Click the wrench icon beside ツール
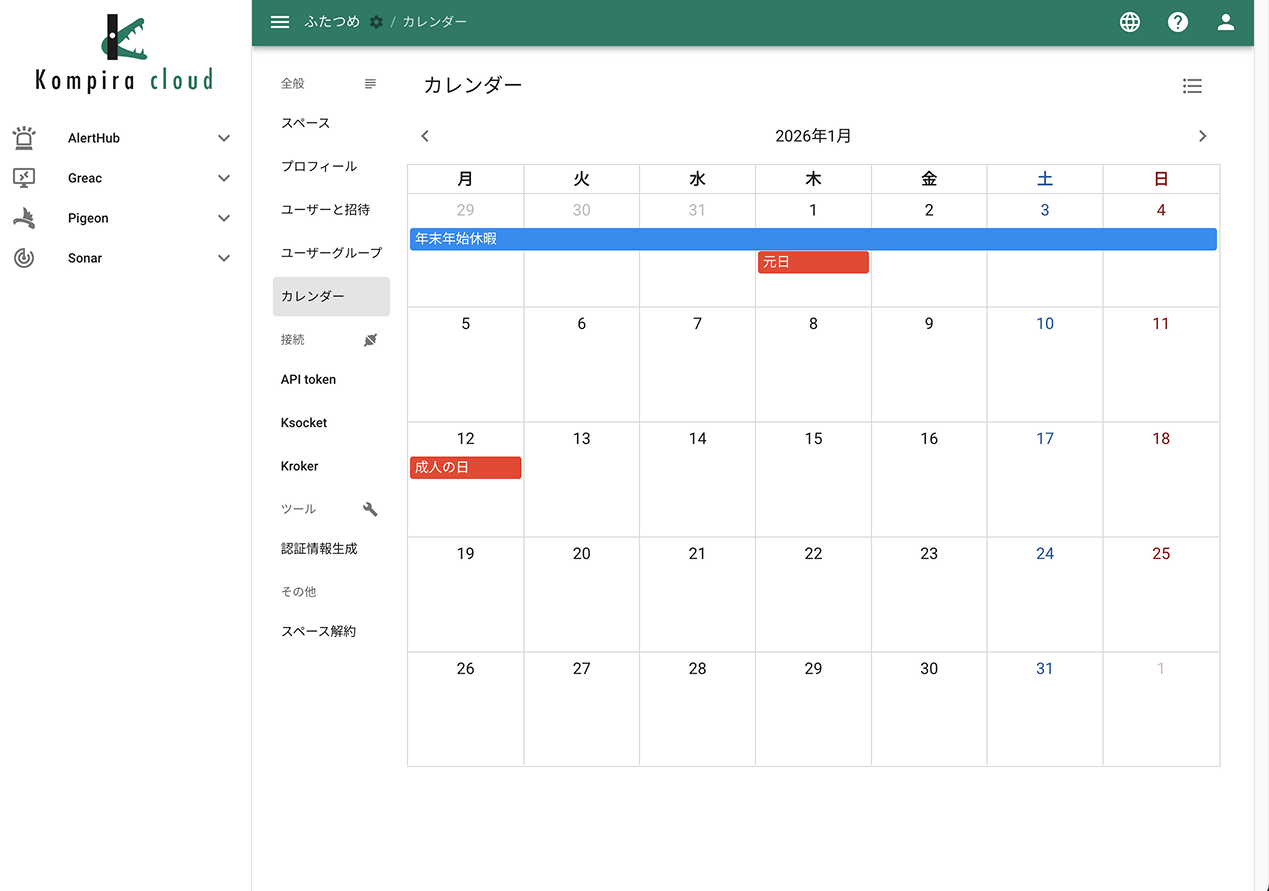The image size is (1269, 891). point(370,509)
